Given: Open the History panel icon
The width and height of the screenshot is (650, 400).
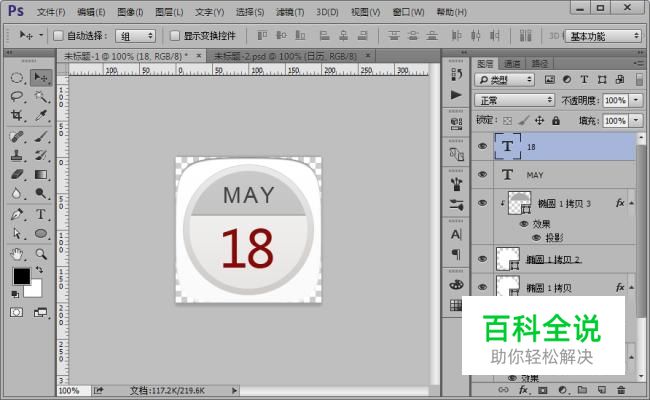Looking at the screenshot, I should 456,75.
